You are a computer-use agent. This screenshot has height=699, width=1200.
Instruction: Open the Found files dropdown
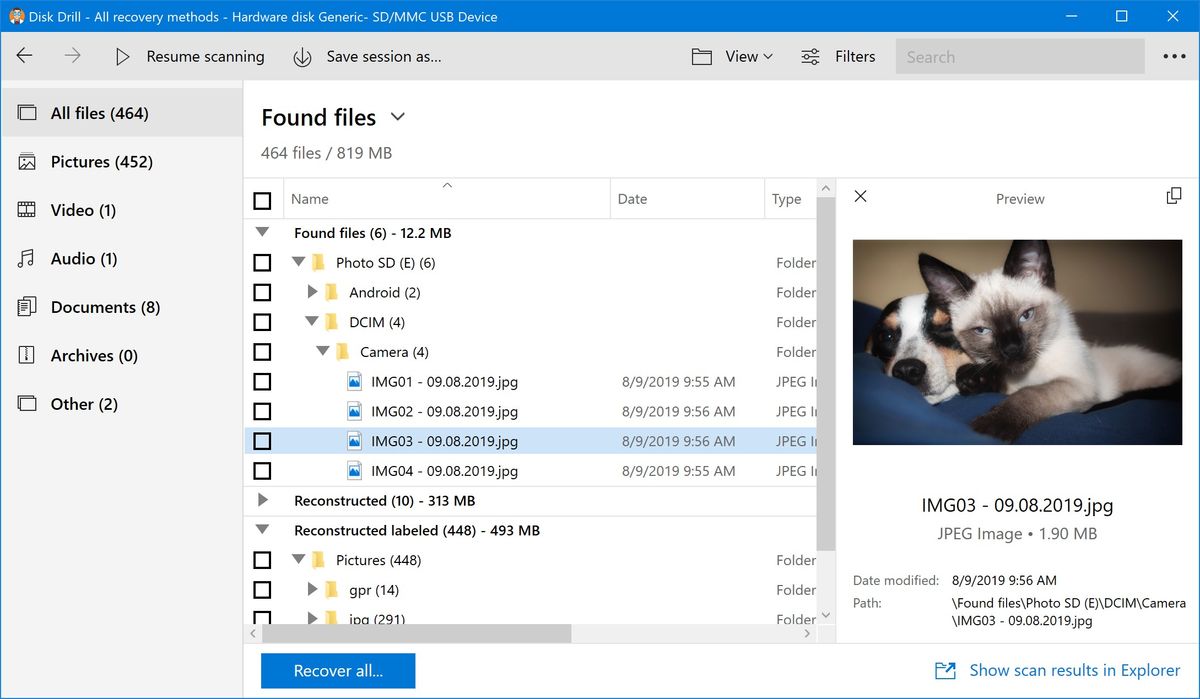(397, 117)
